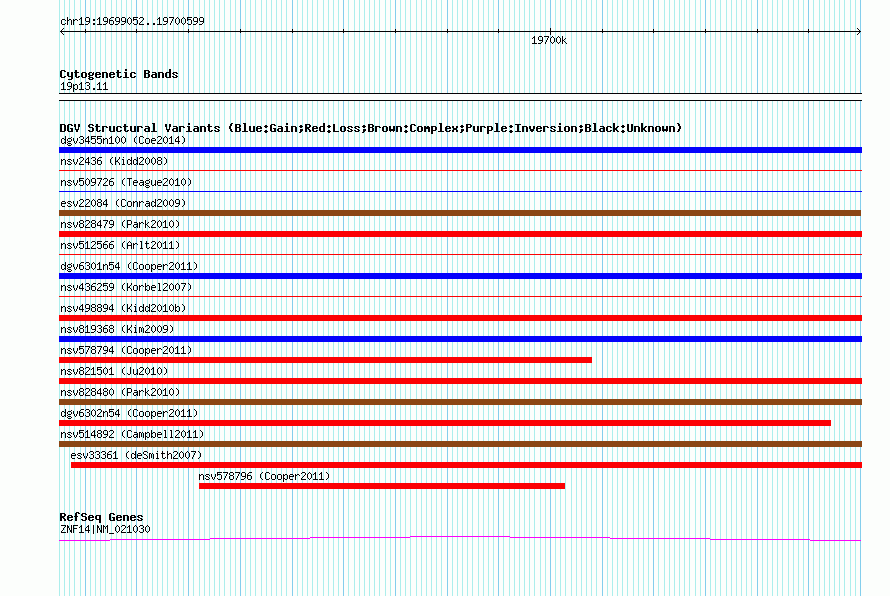890x596 pixels.
Task: Click the 19700k ruler marker
Action: (549, 40)
